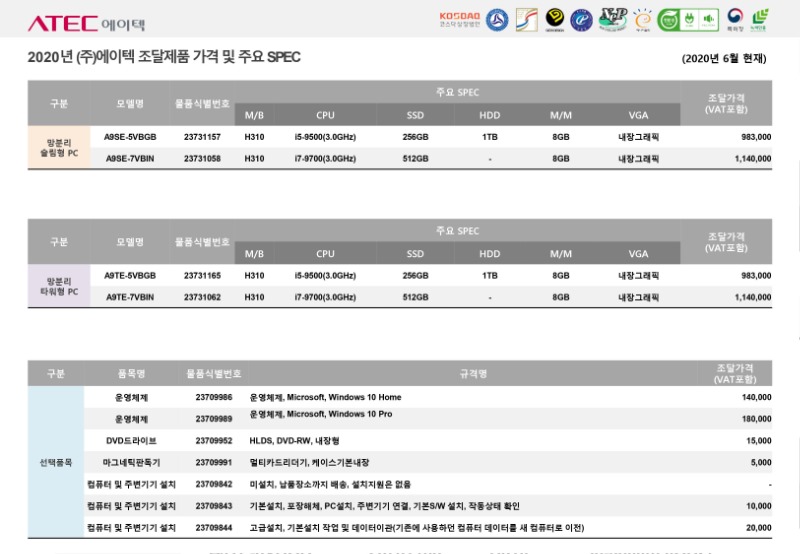
Task: Click the blue circular P certification mark
Action: pyautogui.click(x=581, y=20)
